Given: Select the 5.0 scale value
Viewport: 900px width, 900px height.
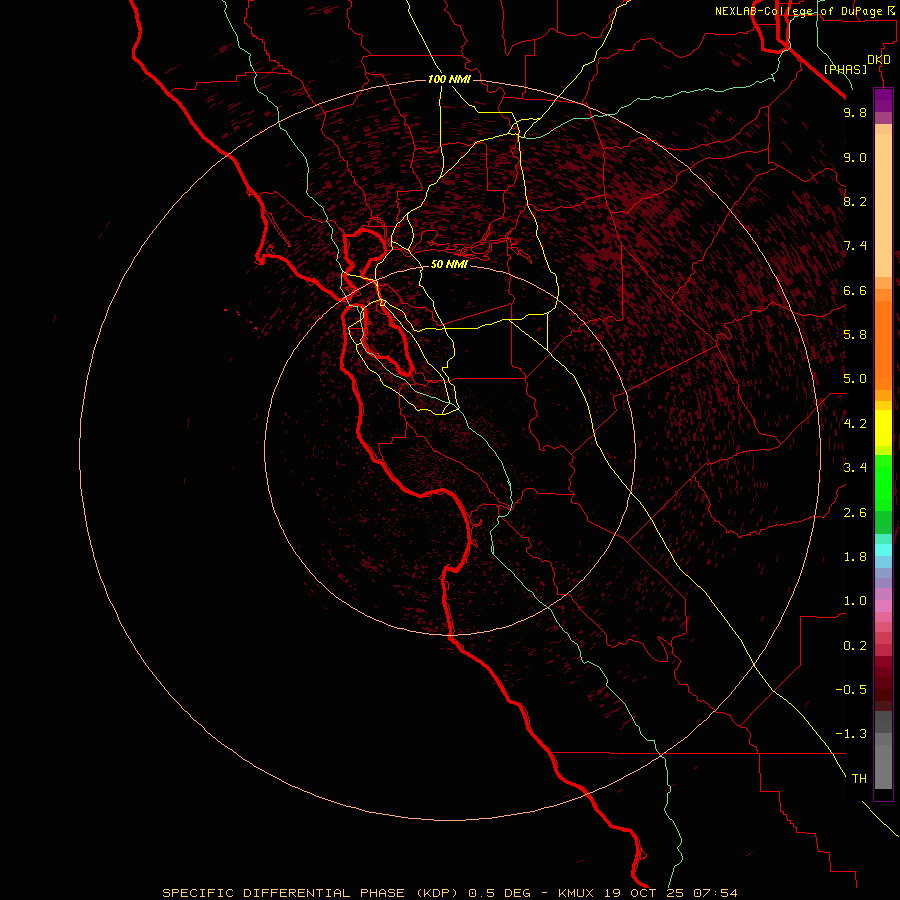Looking at the screenshot, I should (855, 379).
